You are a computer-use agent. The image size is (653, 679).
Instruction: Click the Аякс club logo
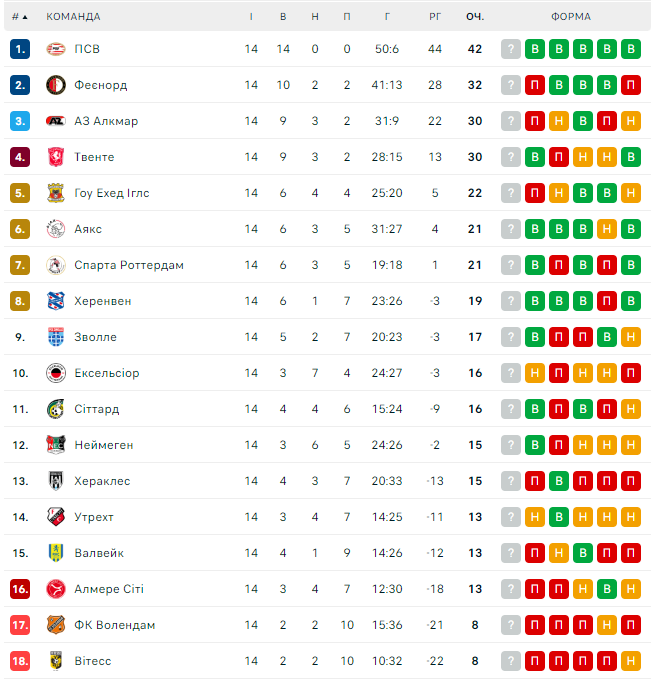56,229
